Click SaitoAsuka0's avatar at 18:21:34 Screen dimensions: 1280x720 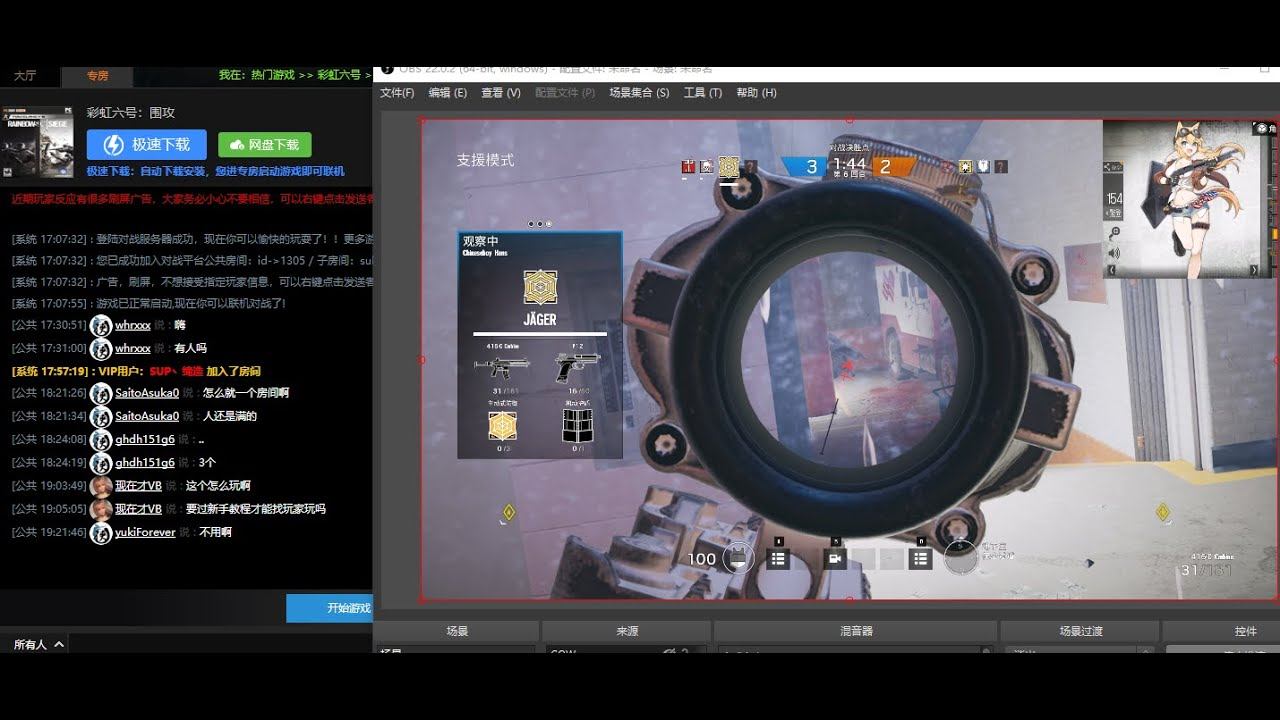(x=100, y=417)
